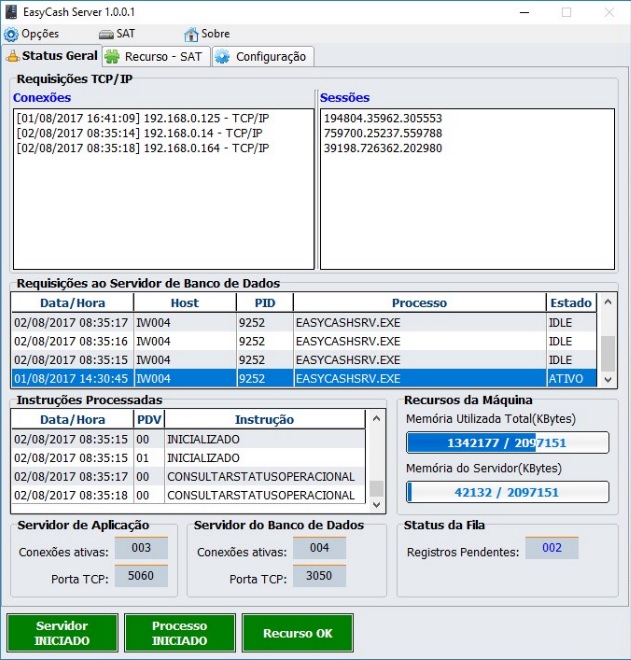Click the Instruções Processadas vertical scrollbar

(376, 460)
